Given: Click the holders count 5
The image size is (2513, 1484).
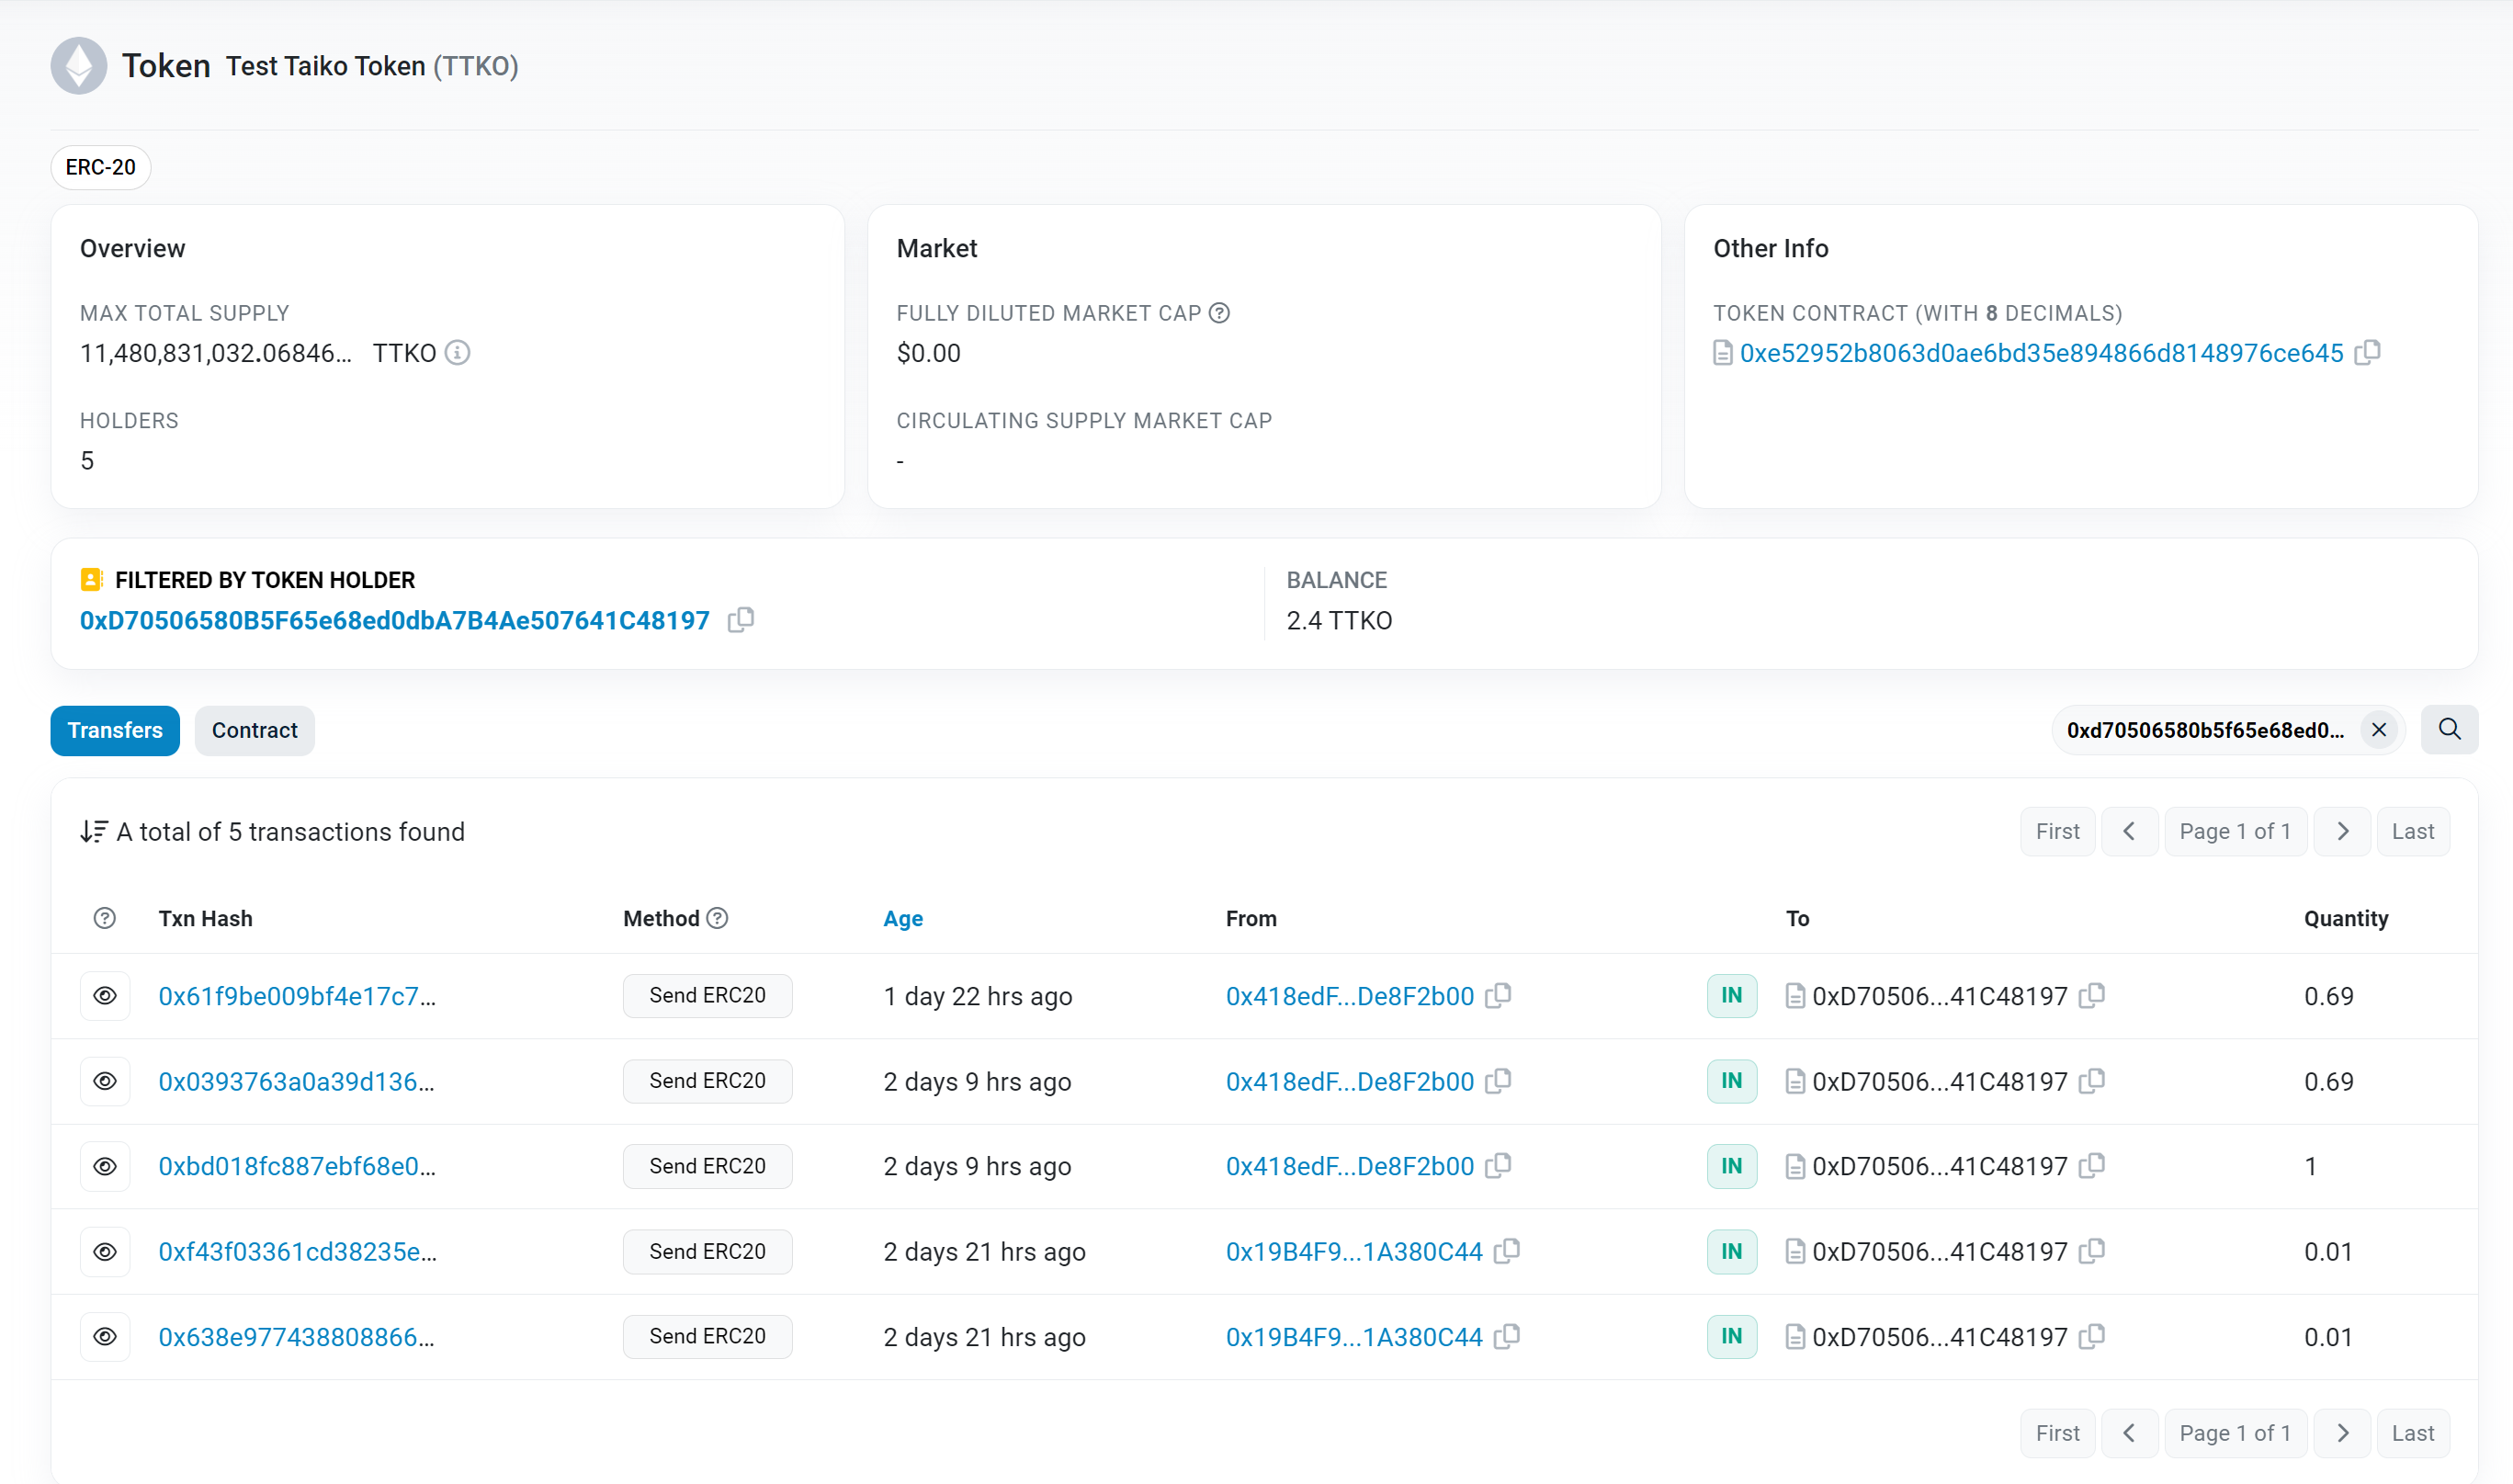Looking at the screenshot, I should click(x=87, y=461).
